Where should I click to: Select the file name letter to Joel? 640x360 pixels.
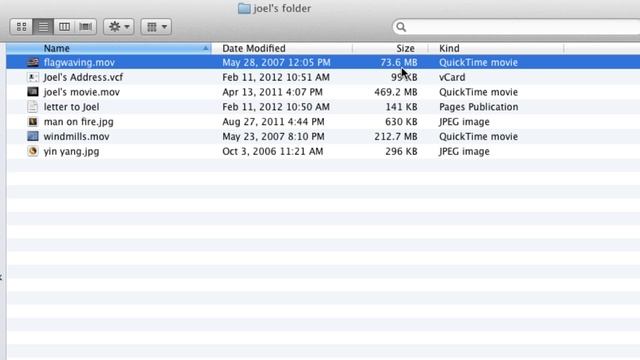coord(71,107)
